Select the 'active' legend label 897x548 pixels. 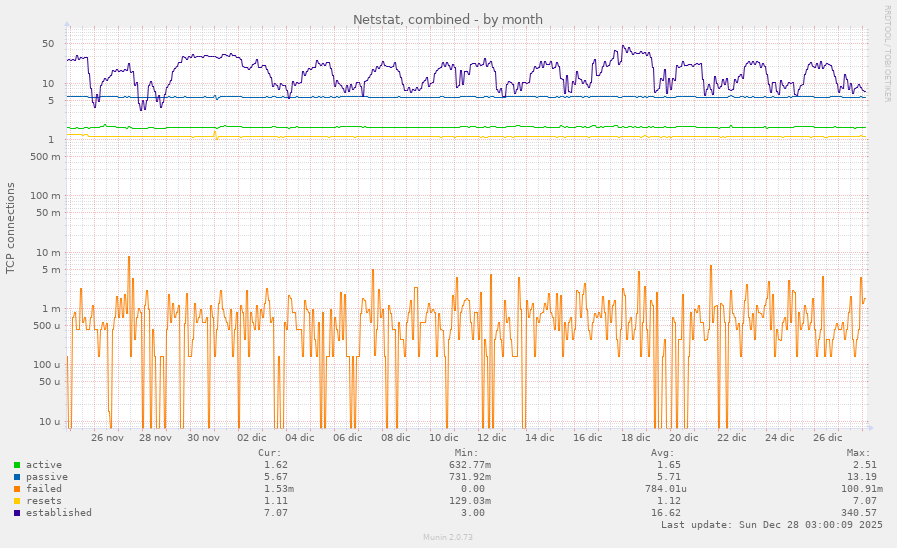(x=43, y=465)
